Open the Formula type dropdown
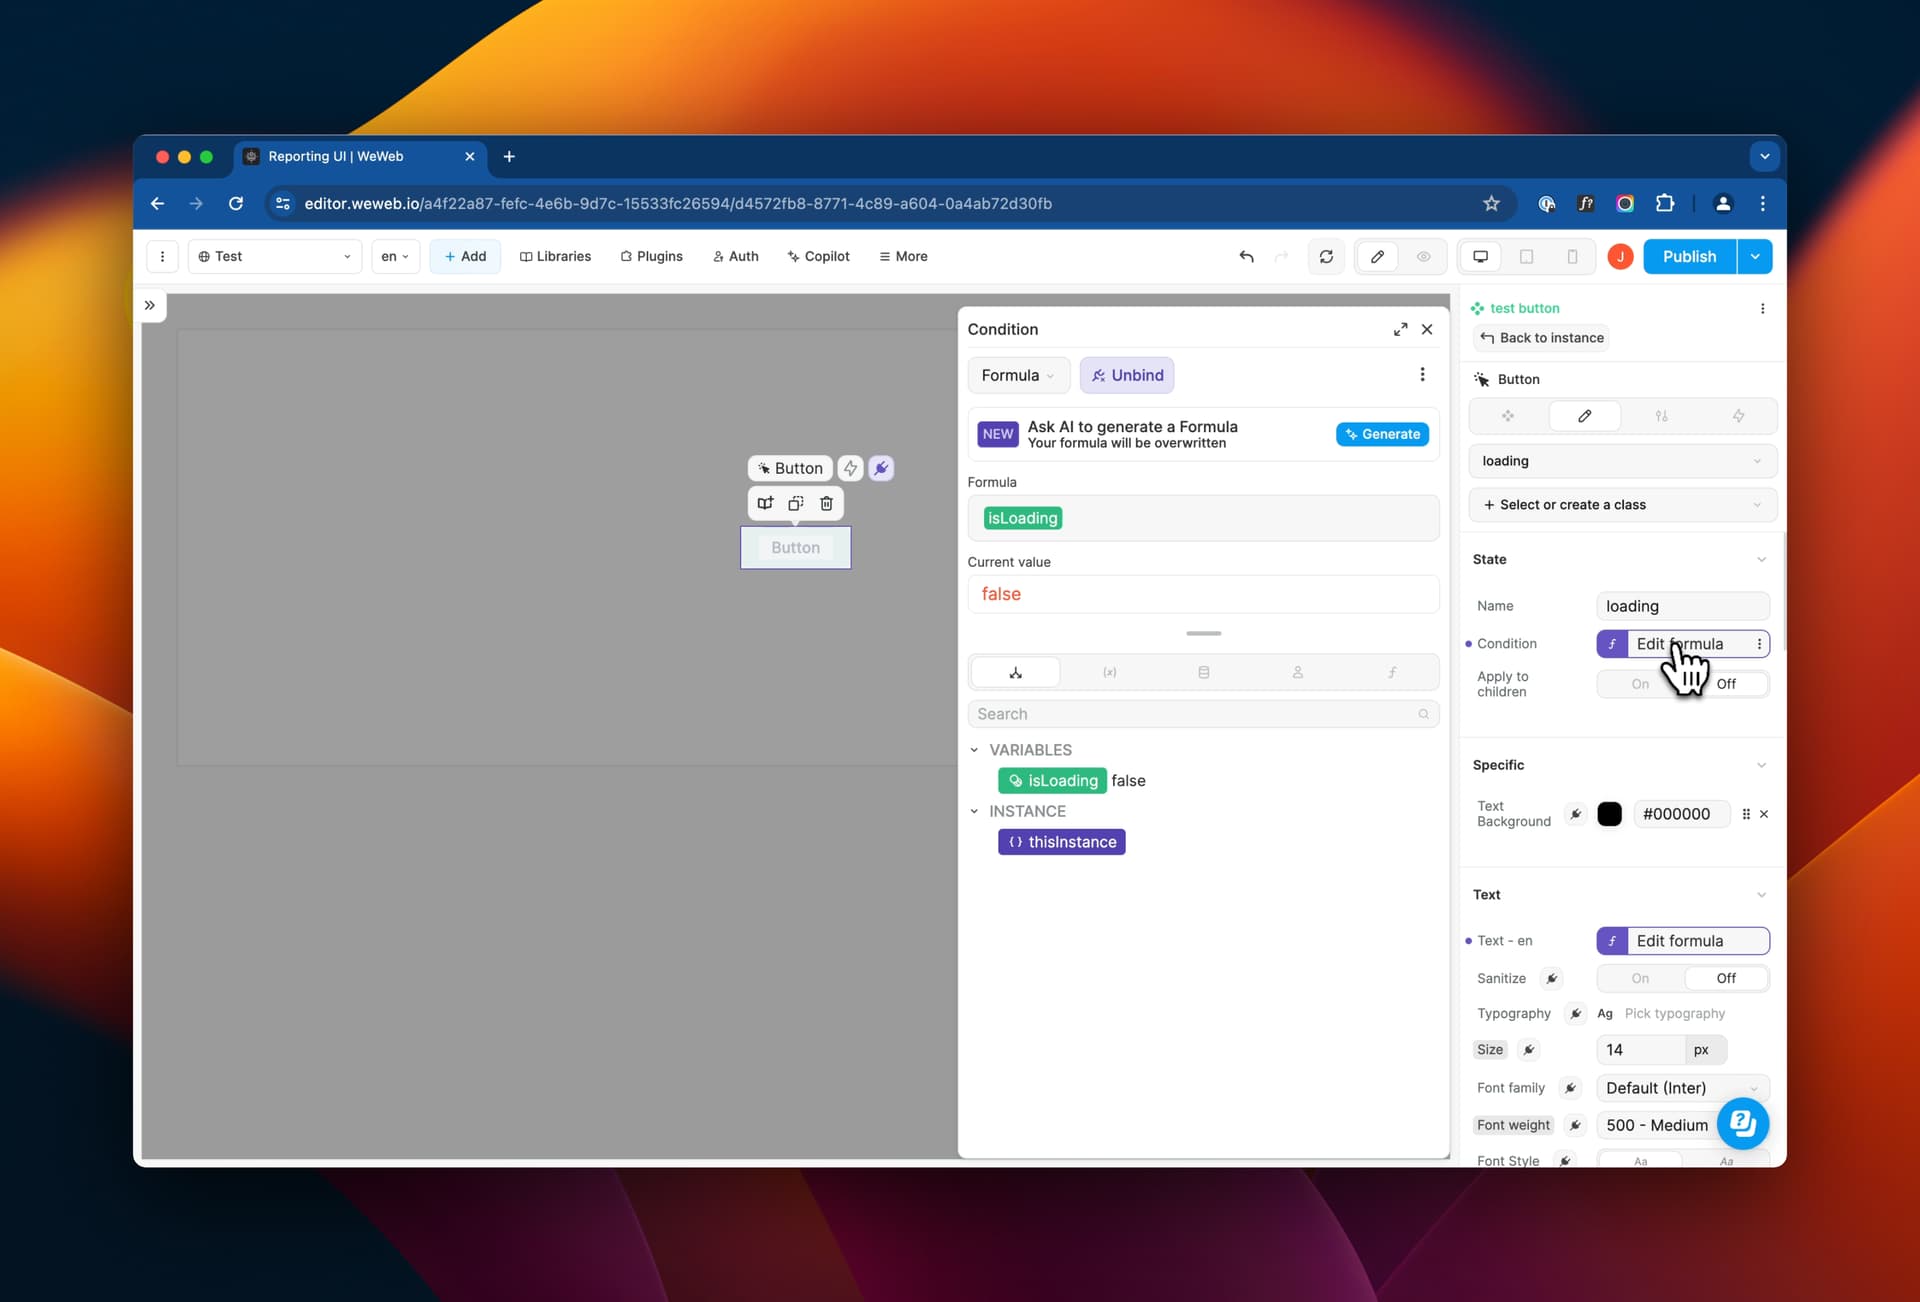Screen dimensions: 1920x1302 point(1018,375)
